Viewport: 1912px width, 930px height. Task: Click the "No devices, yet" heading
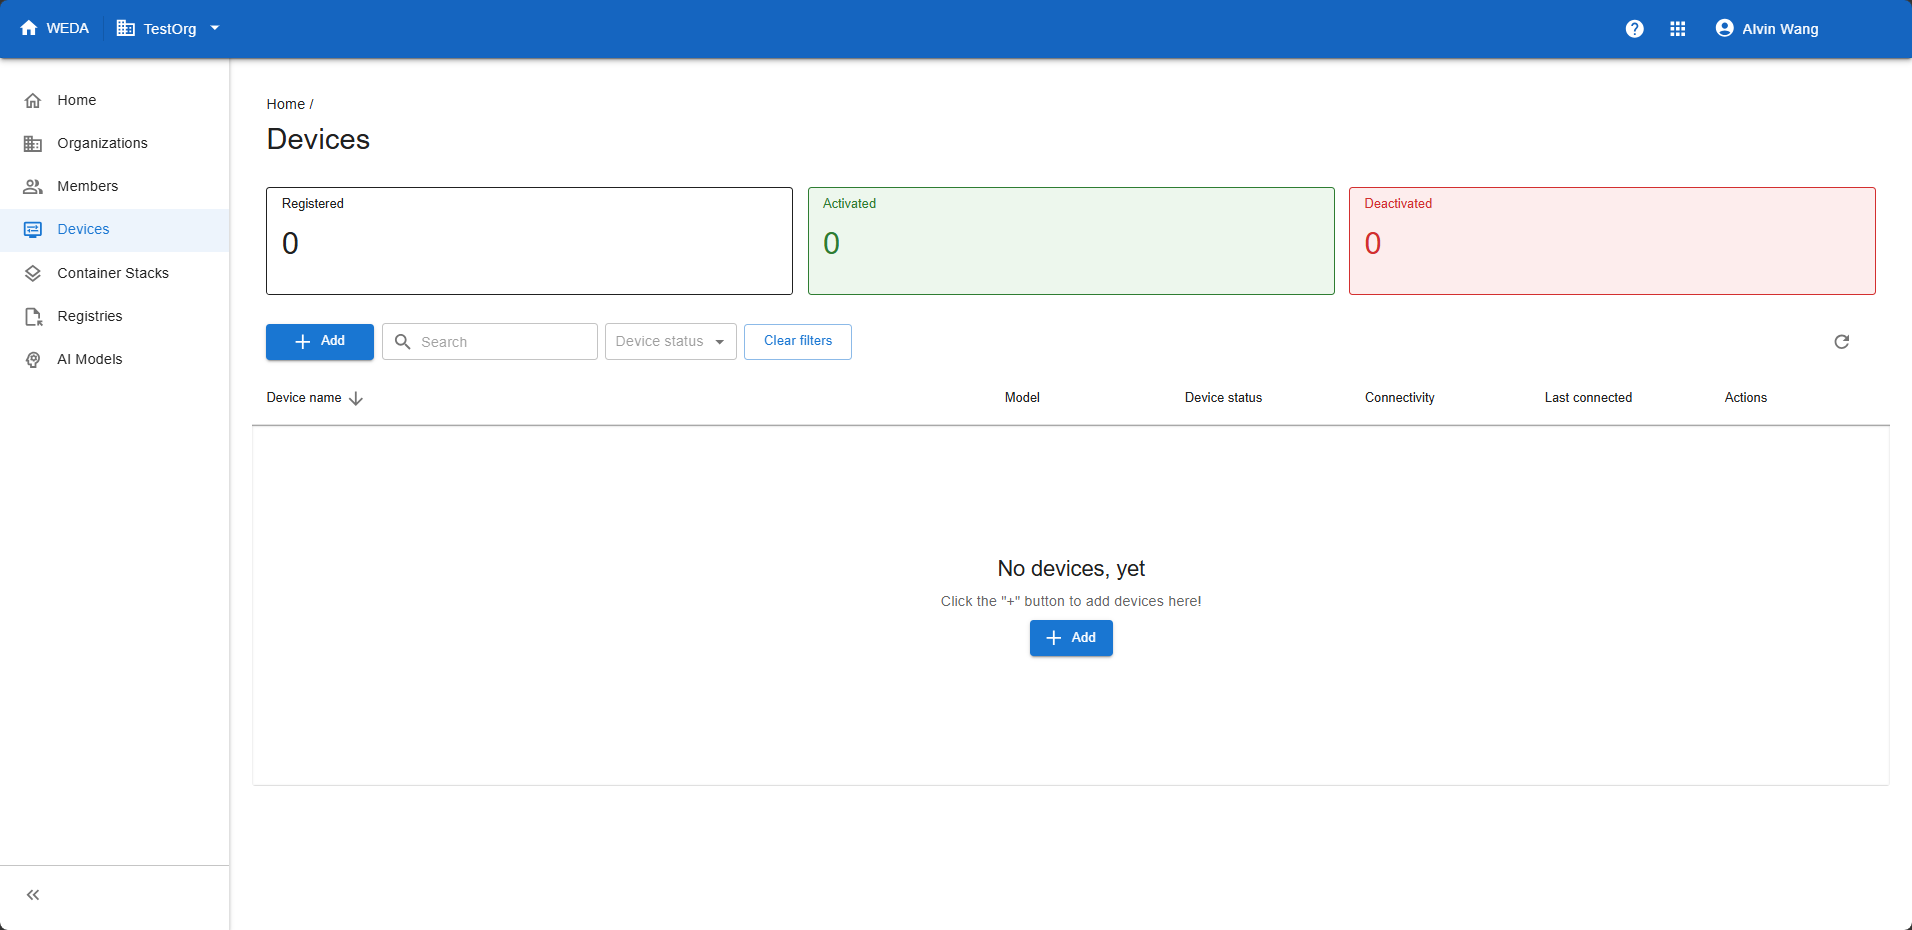pos(1071,569)
